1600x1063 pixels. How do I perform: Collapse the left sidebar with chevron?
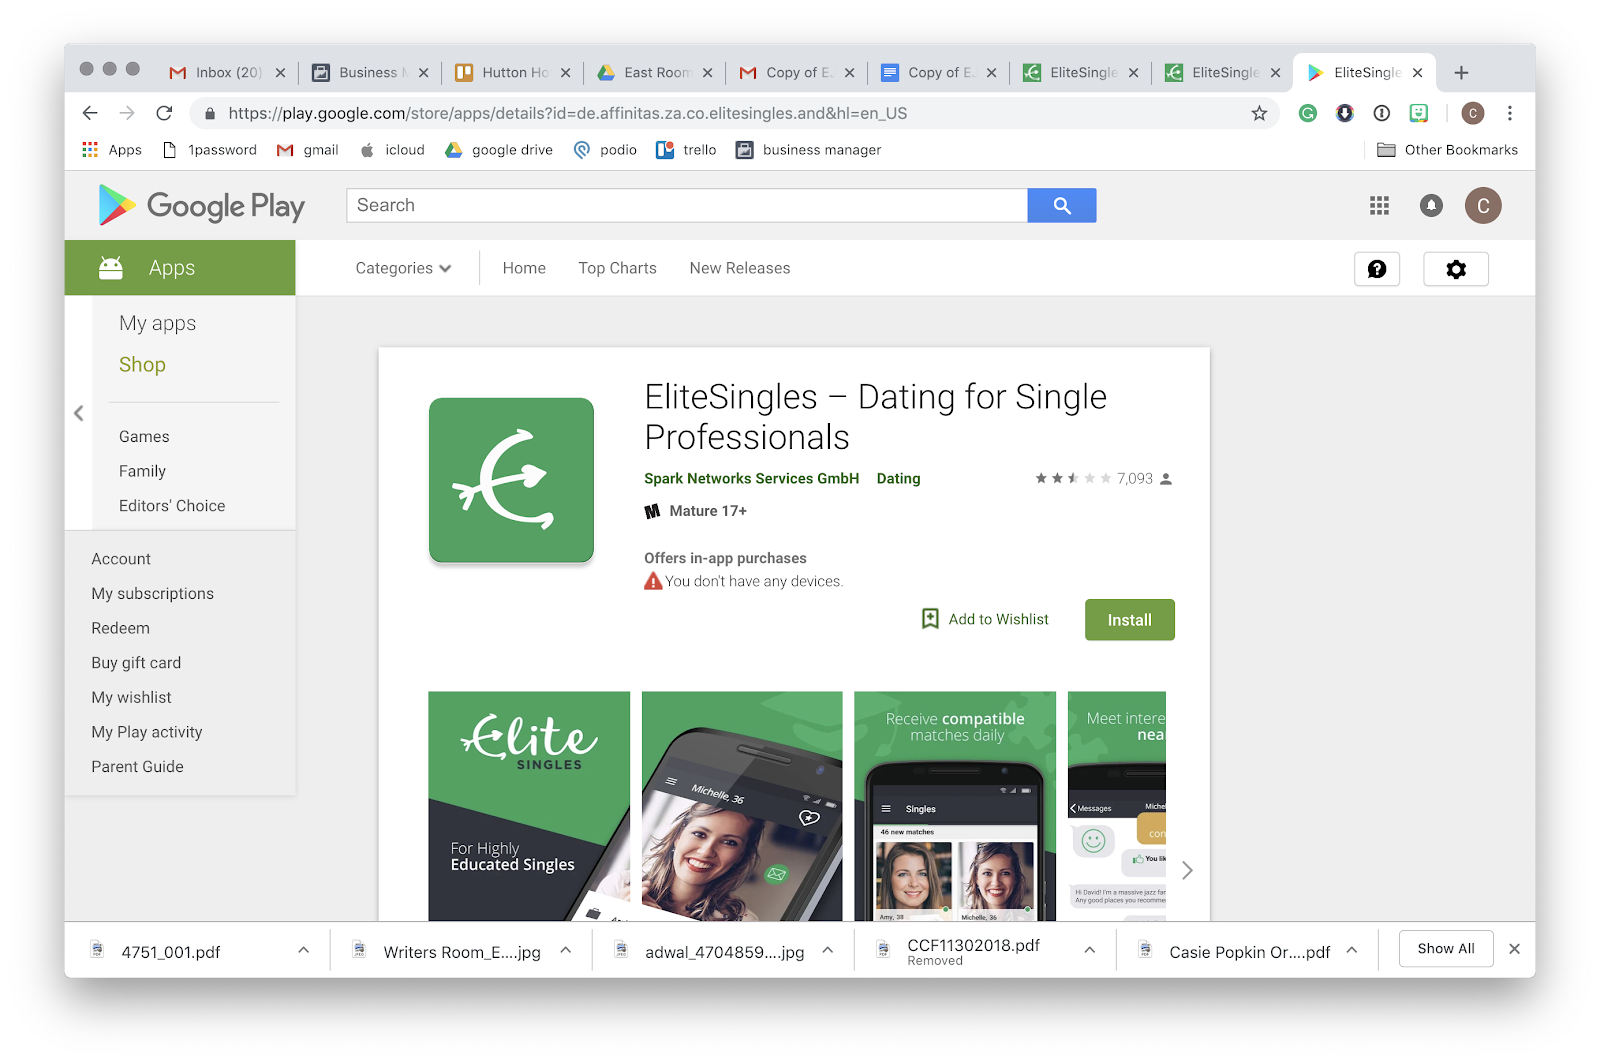[79, 413]
